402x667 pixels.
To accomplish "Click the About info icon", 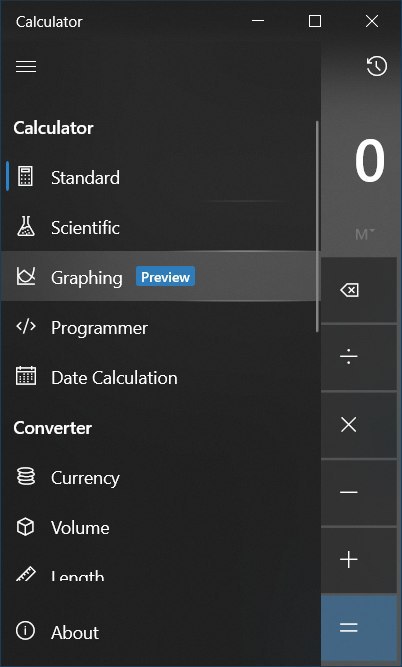I will click(x=26, y=630).
